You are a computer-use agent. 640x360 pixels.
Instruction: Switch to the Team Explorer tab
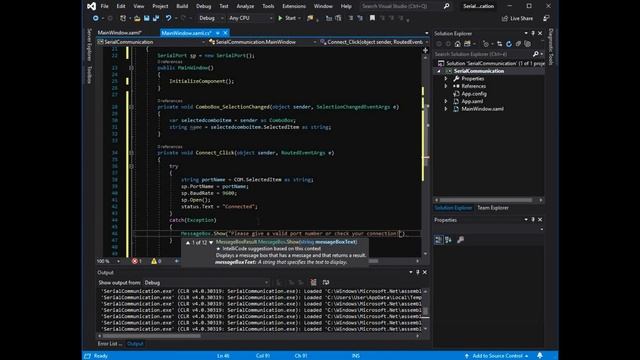tap(493, 208)
